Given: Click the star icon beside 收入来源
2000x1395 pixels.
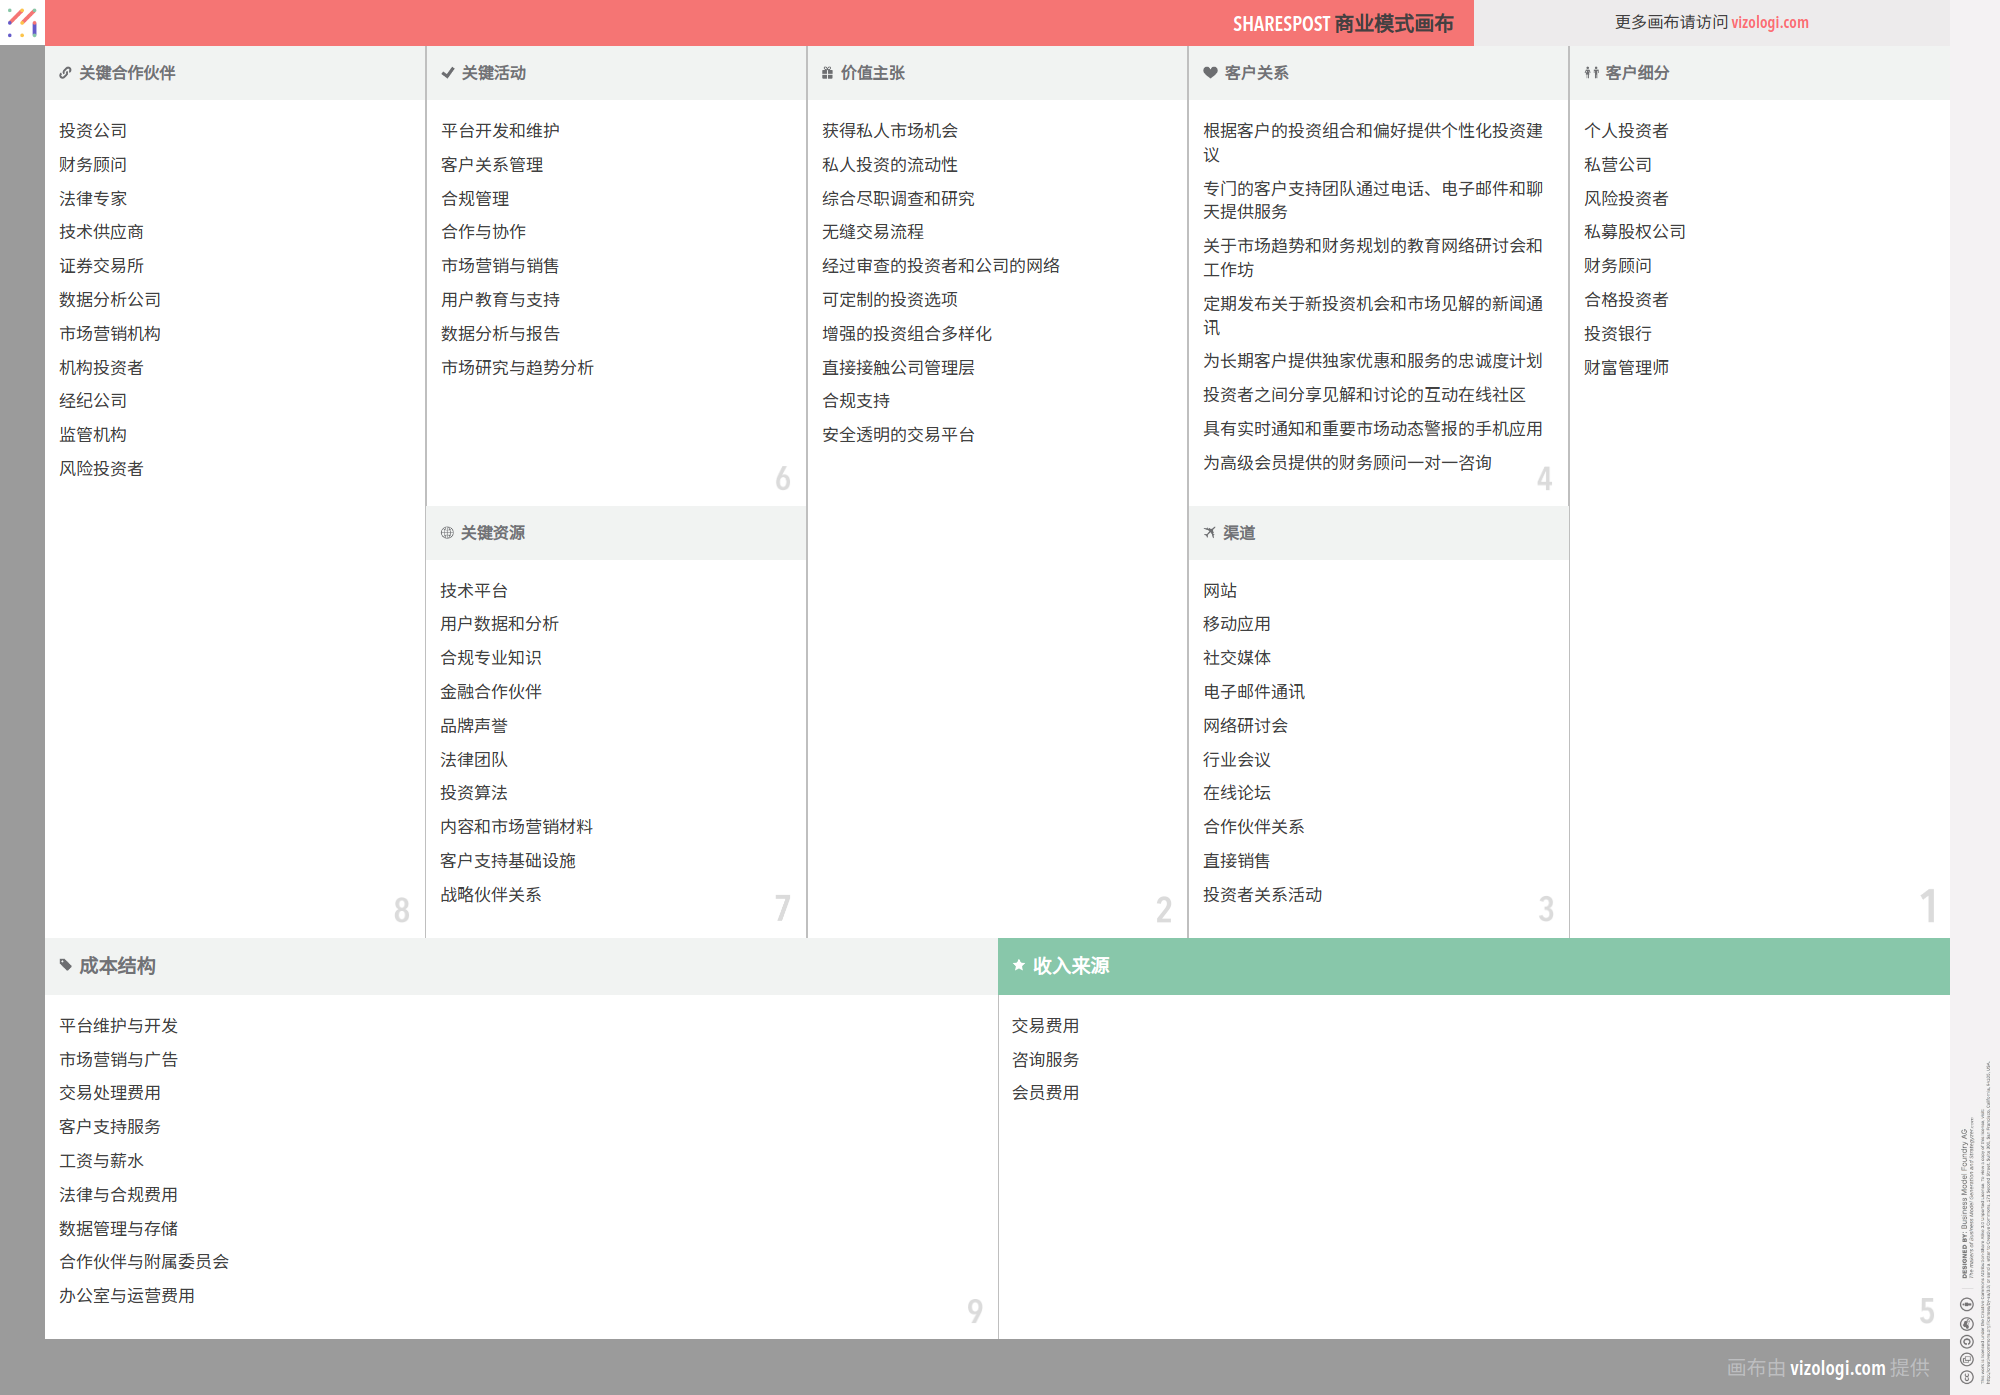Looking at the screenshot, I should pos(1019,965).
